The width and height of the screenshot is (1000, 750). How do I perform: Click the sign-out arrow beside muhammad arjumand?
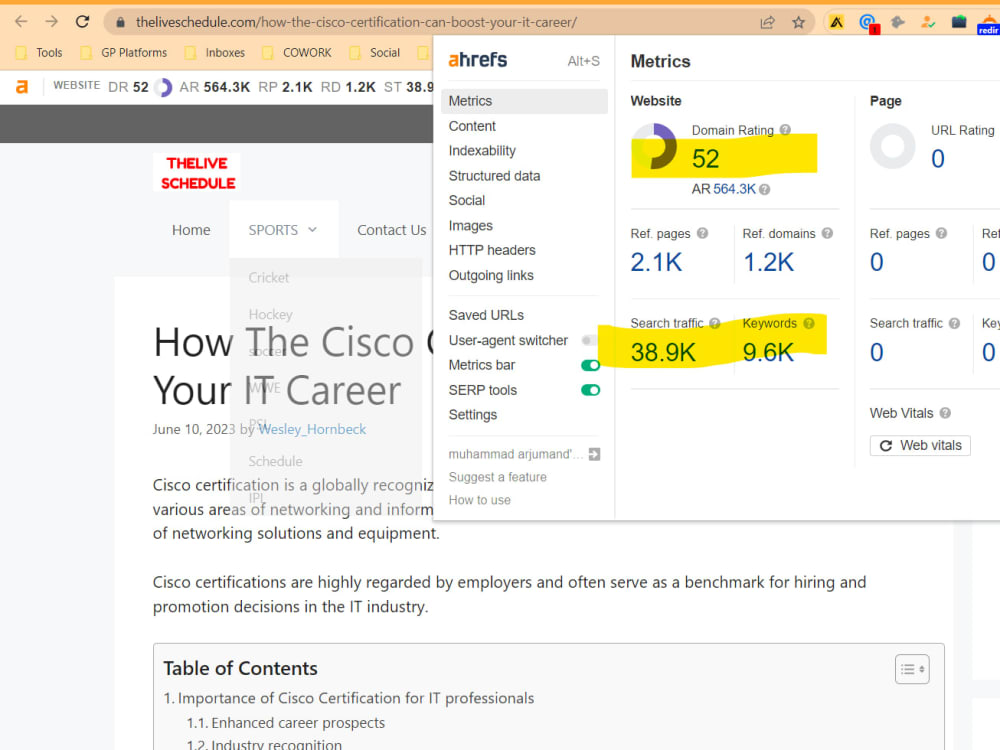pyautogui.click(x=594, y=454)
